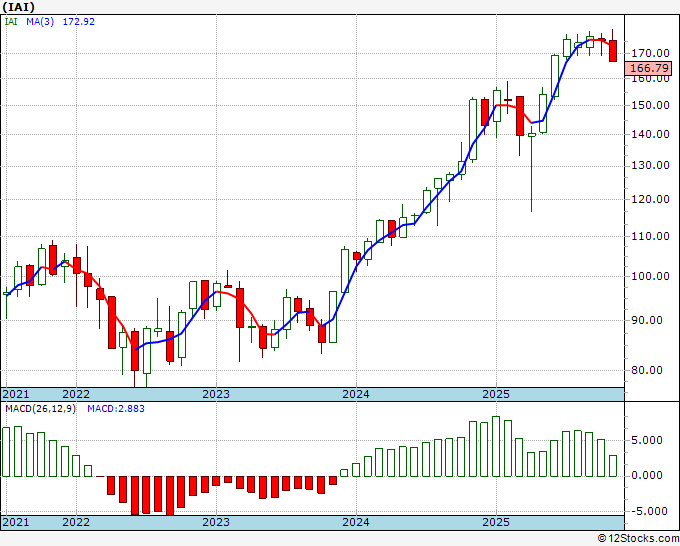Image resolution: width=680 pixels, height=546 pixels.
Task: Click the last red candlestick near 170
Action: [613, 51]
